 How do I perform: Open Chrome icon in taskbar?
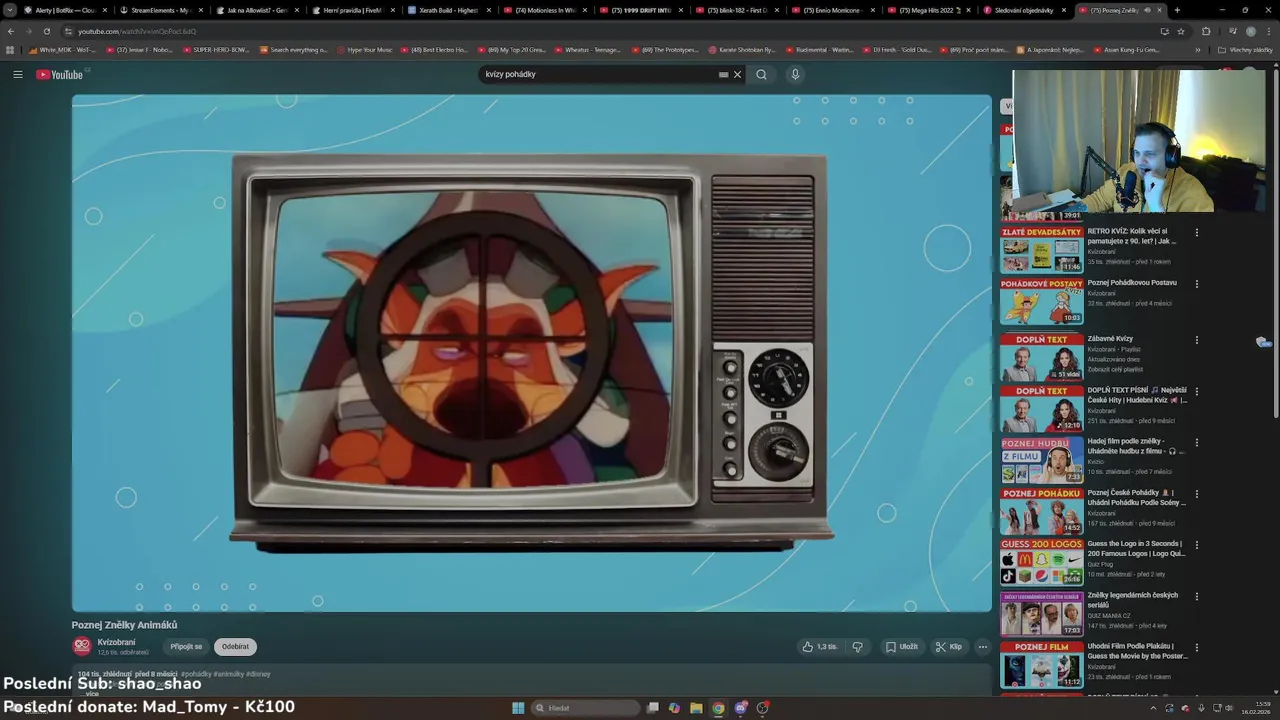pyautogui.click(x=718, y=708)
